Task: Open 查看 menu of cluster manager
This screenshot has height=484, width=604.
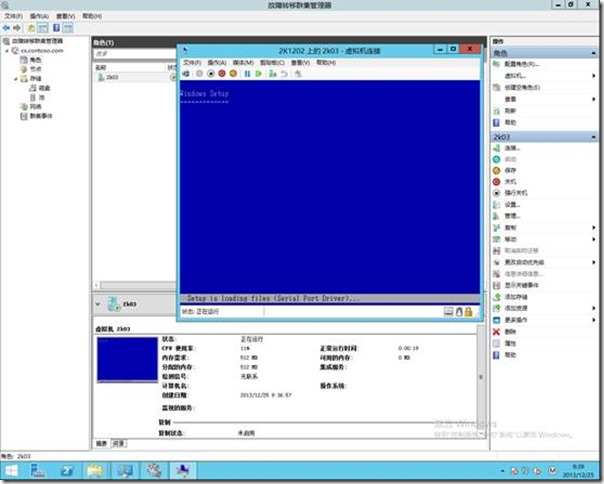Action: (x=65, y=16)
